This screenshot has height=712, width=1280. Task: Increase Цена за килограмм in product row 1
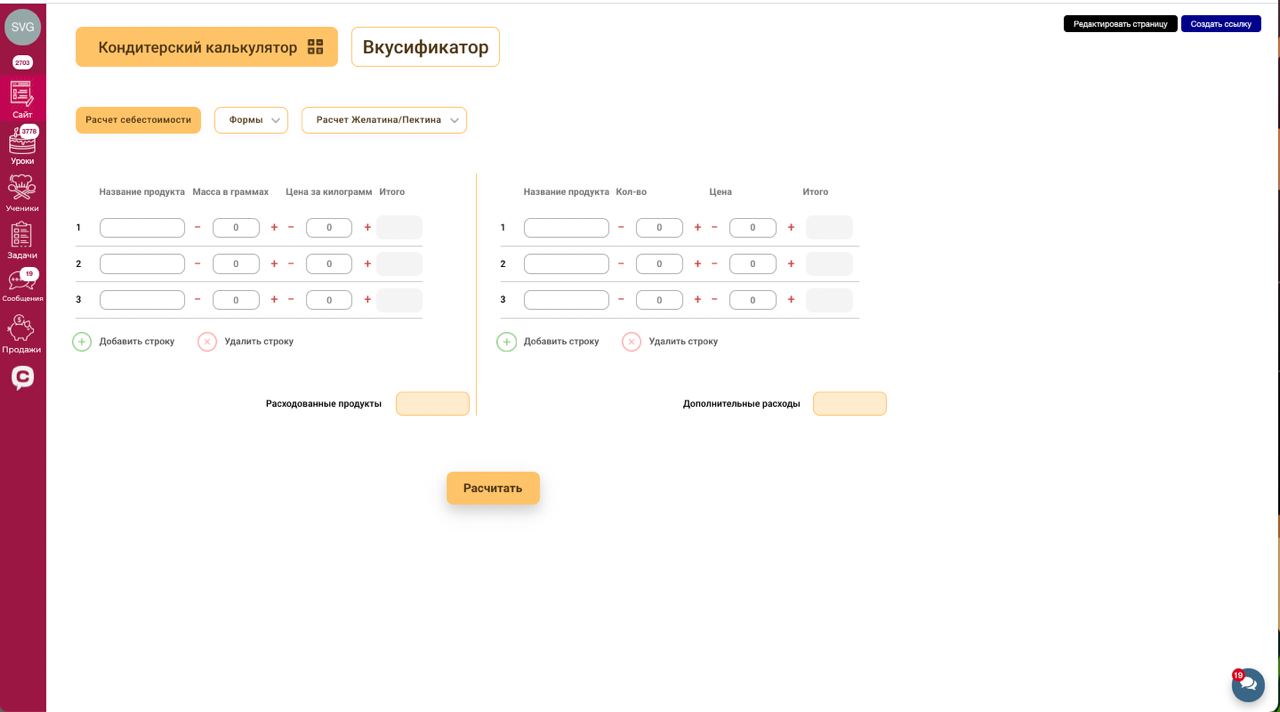tap(368, 228)
